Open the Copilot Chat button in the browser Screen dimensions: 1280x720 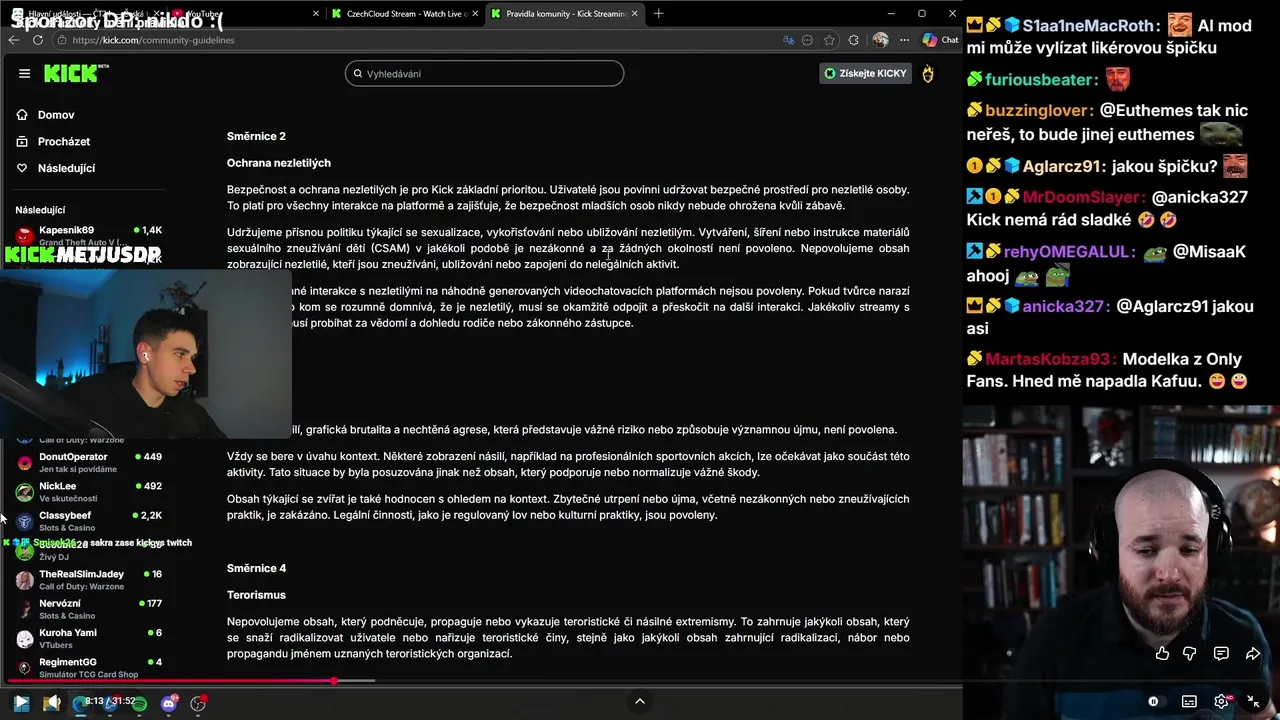click(940, 40)
